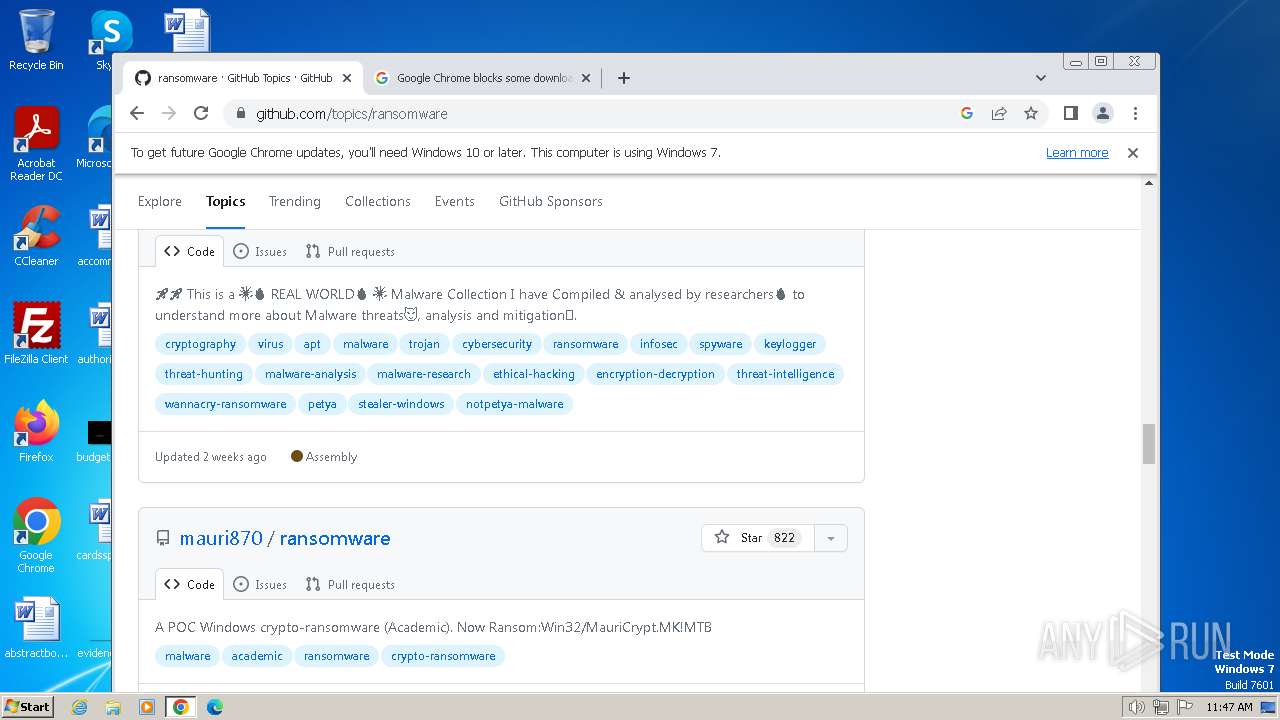This screenshot has width=1280, height=720.
Task: Select the Acrobat Reader DC desktop icon
Action: pos(36,144)
